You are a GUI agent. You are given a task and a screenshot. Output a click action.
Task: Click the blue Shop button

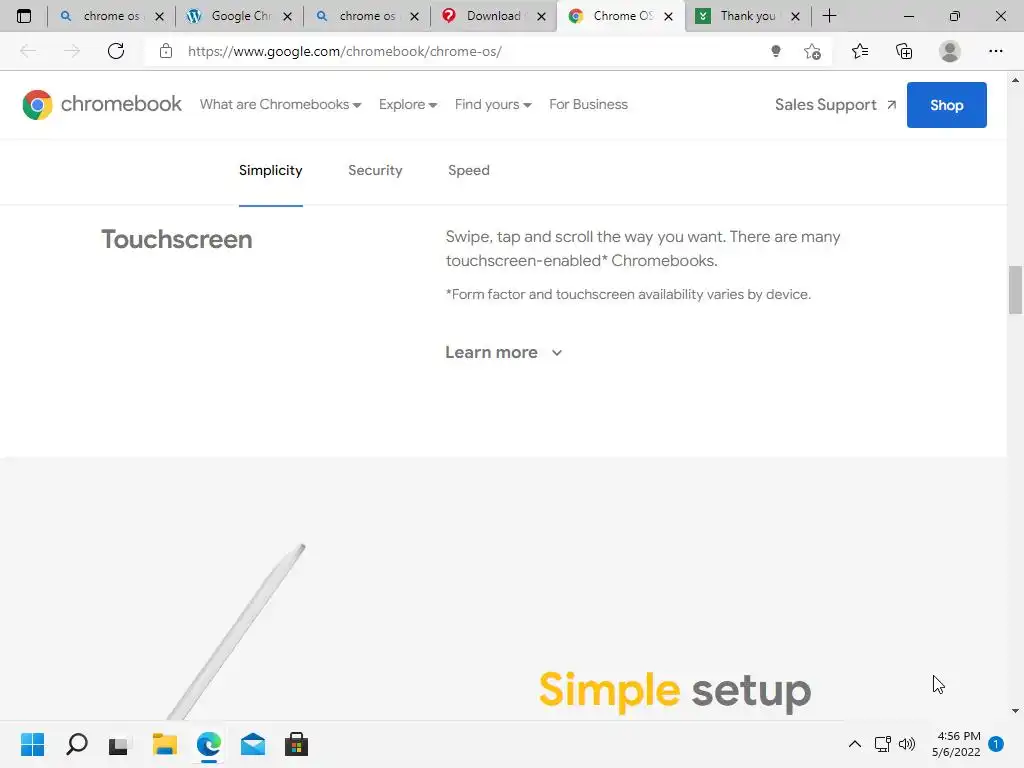(x=946, y=105)
